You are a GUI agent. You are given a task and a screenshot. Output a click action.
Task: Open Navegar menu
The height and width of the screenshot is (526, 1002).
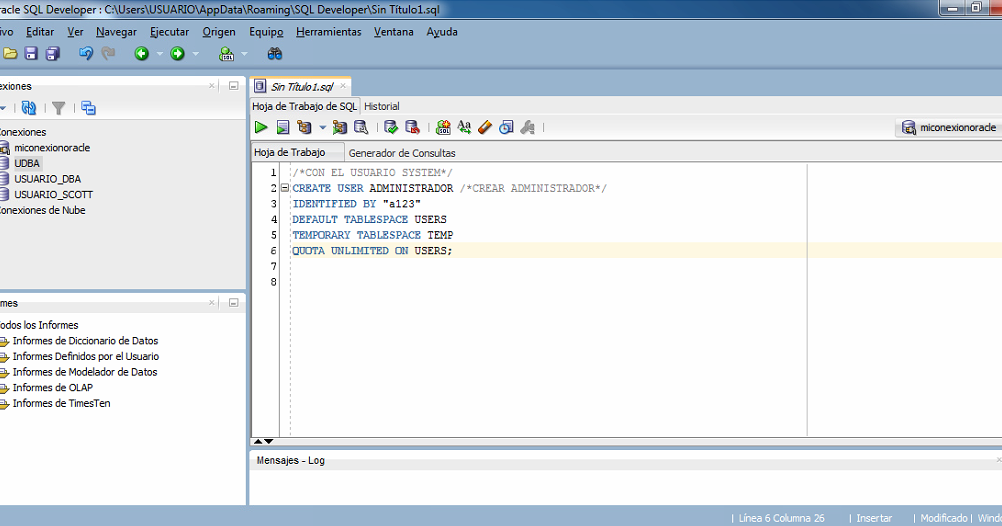[116, 31]
